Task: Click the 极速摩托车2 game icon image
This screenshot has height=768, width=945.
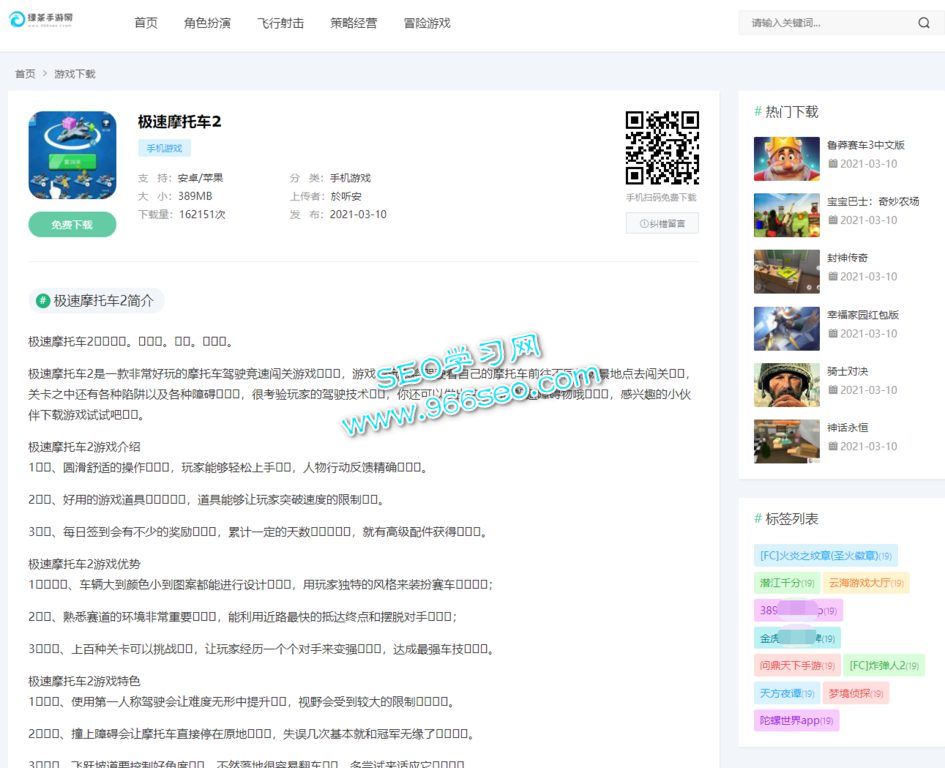Action: (72, 155)
